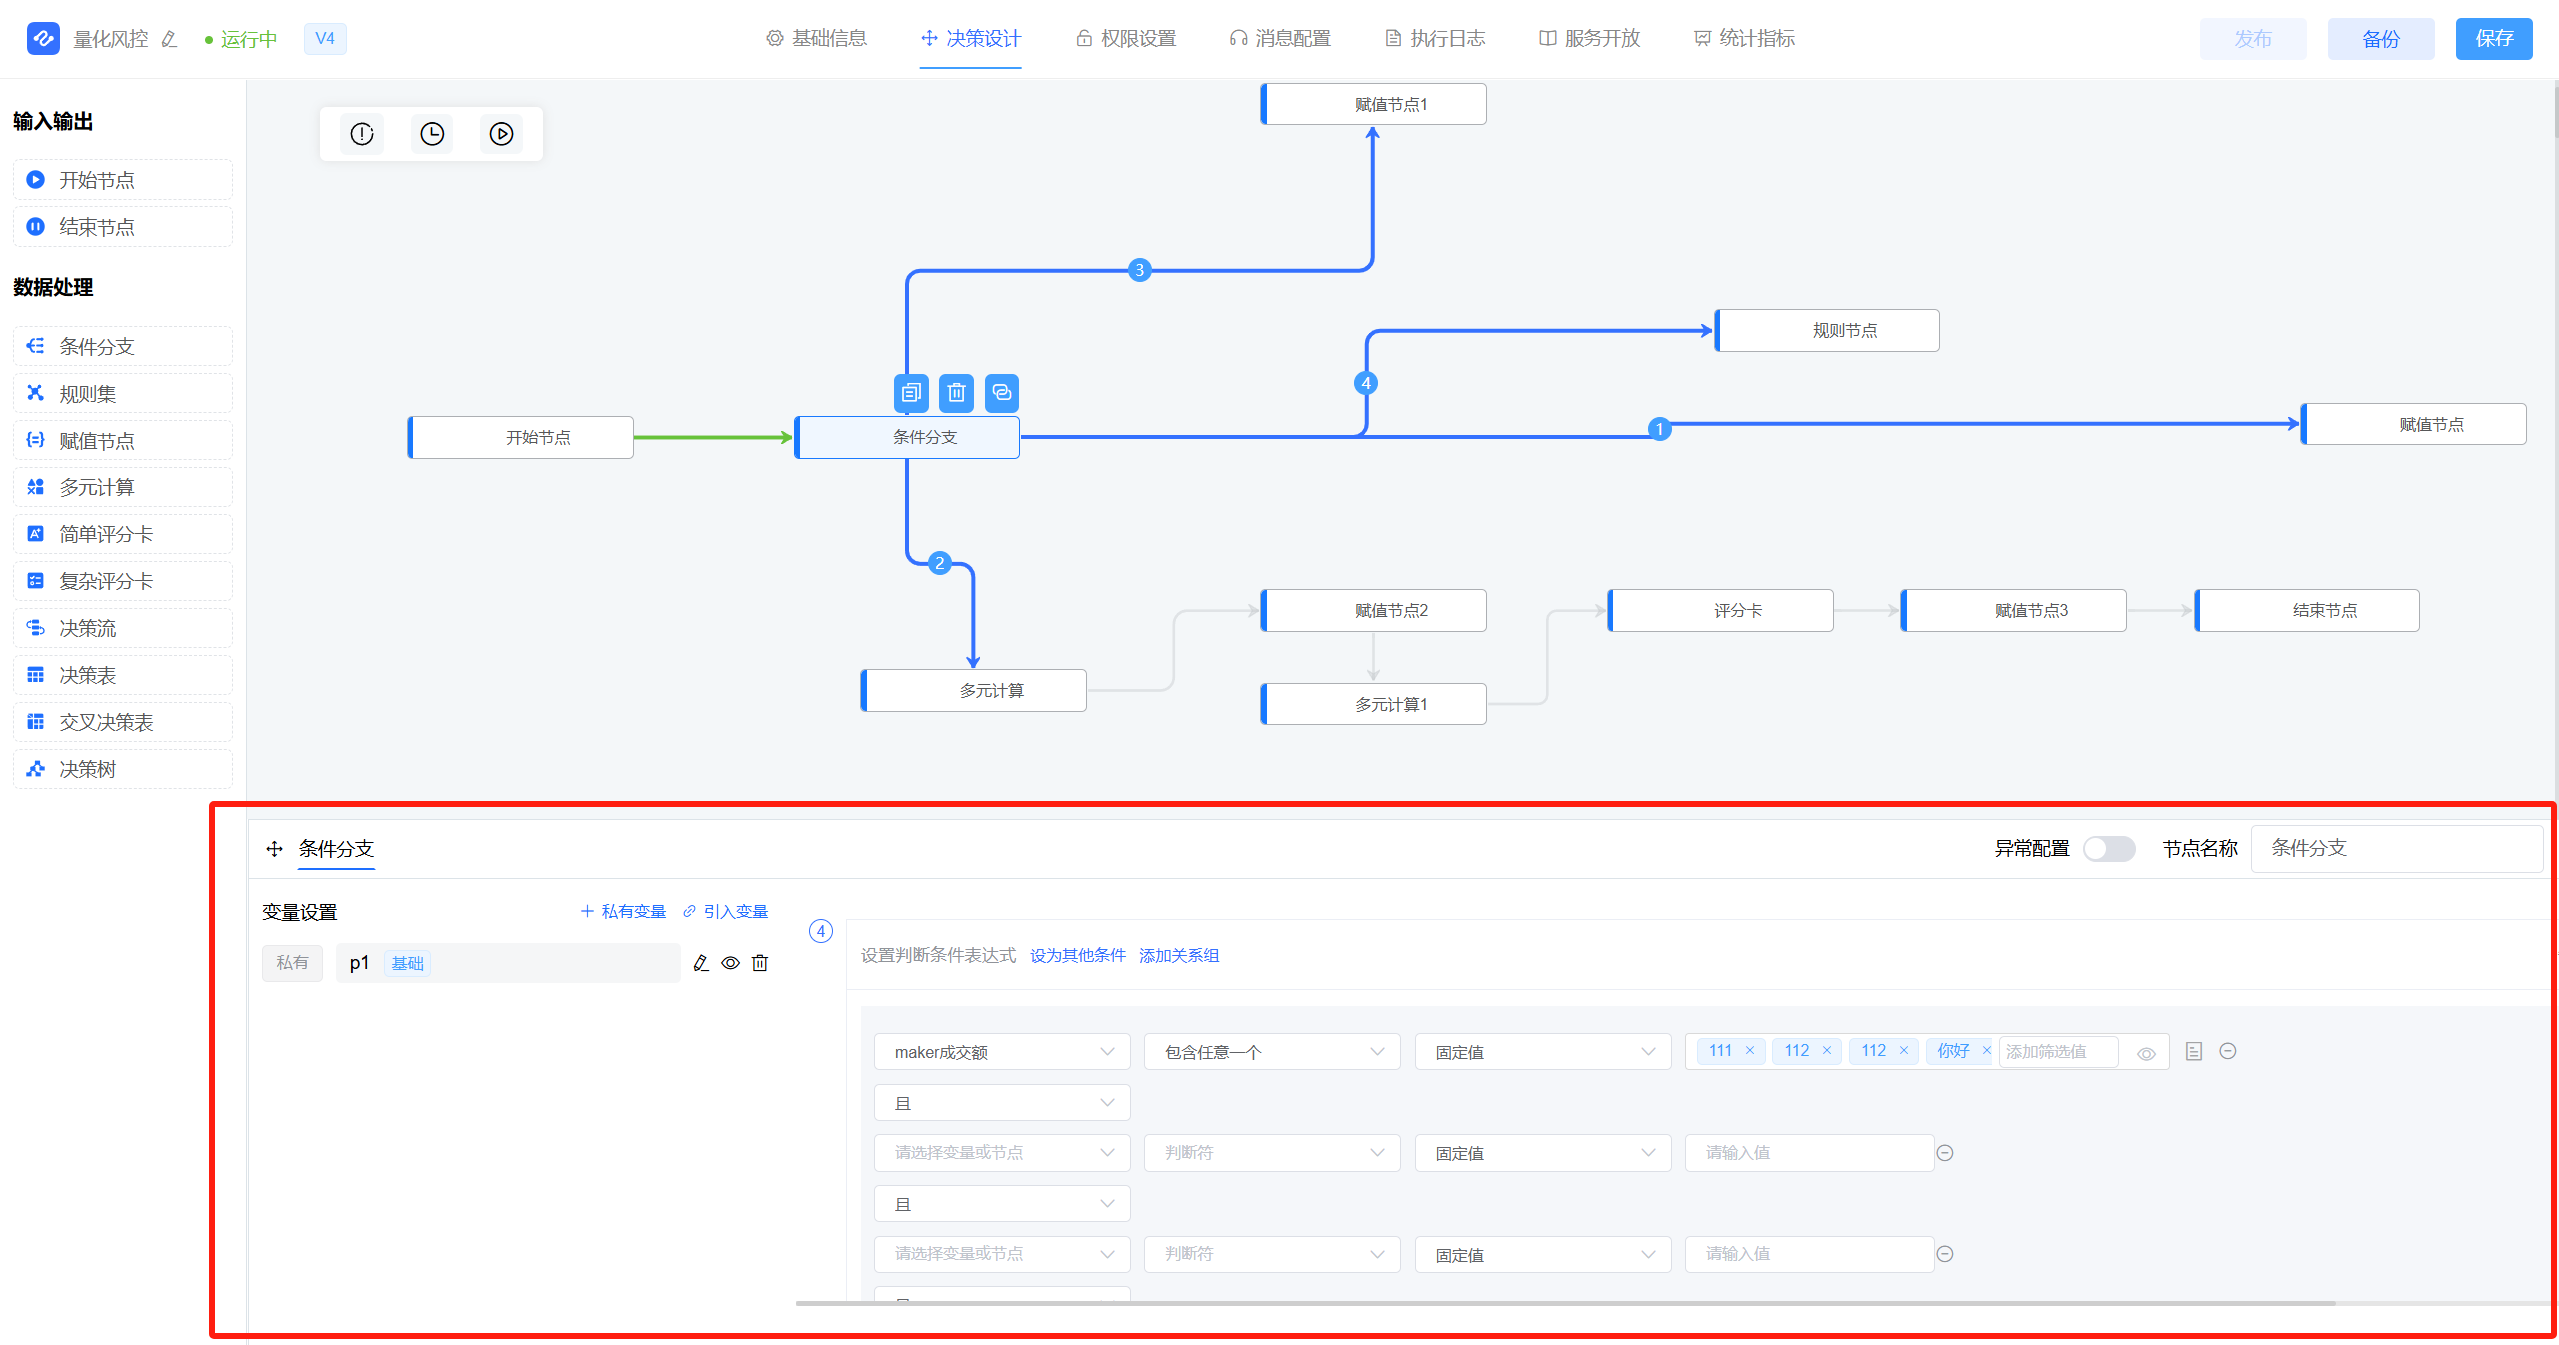Remove first condition row with minus icon

point(2227,1051)
